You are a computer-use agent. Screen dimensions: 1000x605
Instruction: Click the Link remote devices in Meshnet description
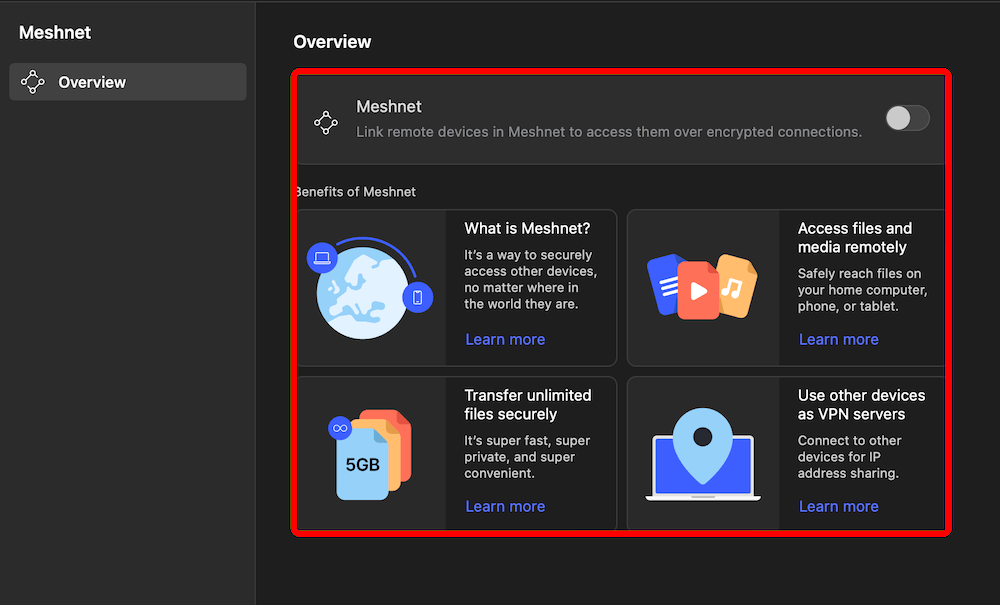(x=609, y=132)
